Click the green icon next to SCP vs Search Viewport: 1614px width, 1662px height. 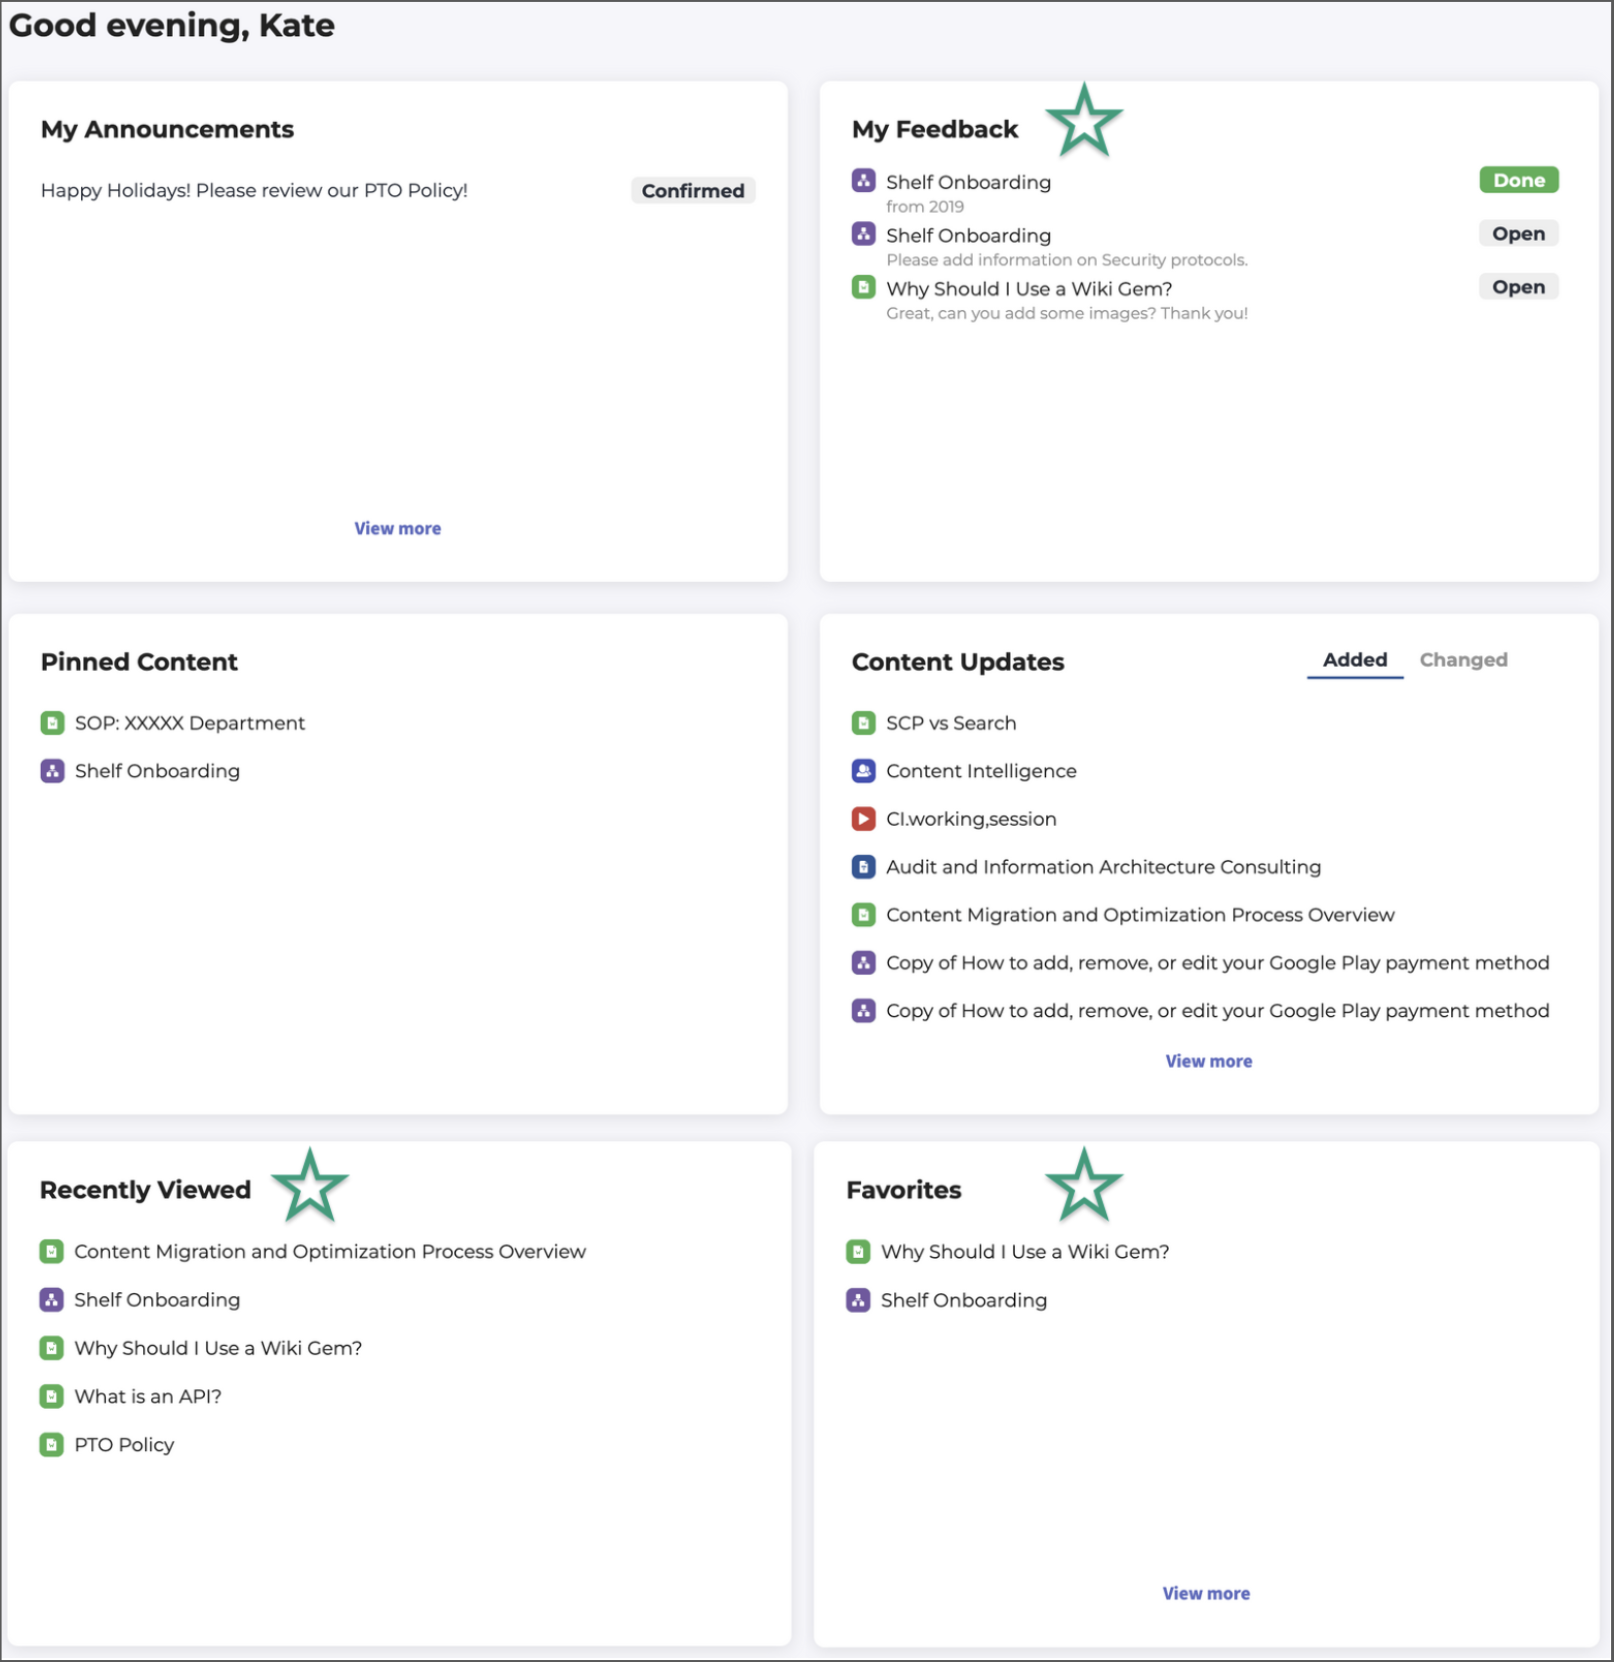863,723
